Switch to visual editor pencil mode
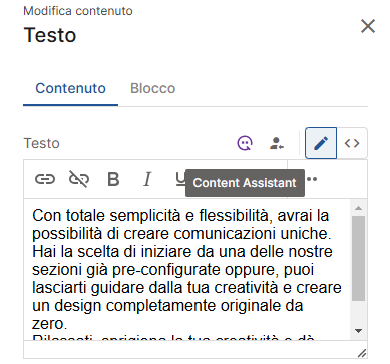The height and width of the screenshot is (364, 390). (321, 143)
